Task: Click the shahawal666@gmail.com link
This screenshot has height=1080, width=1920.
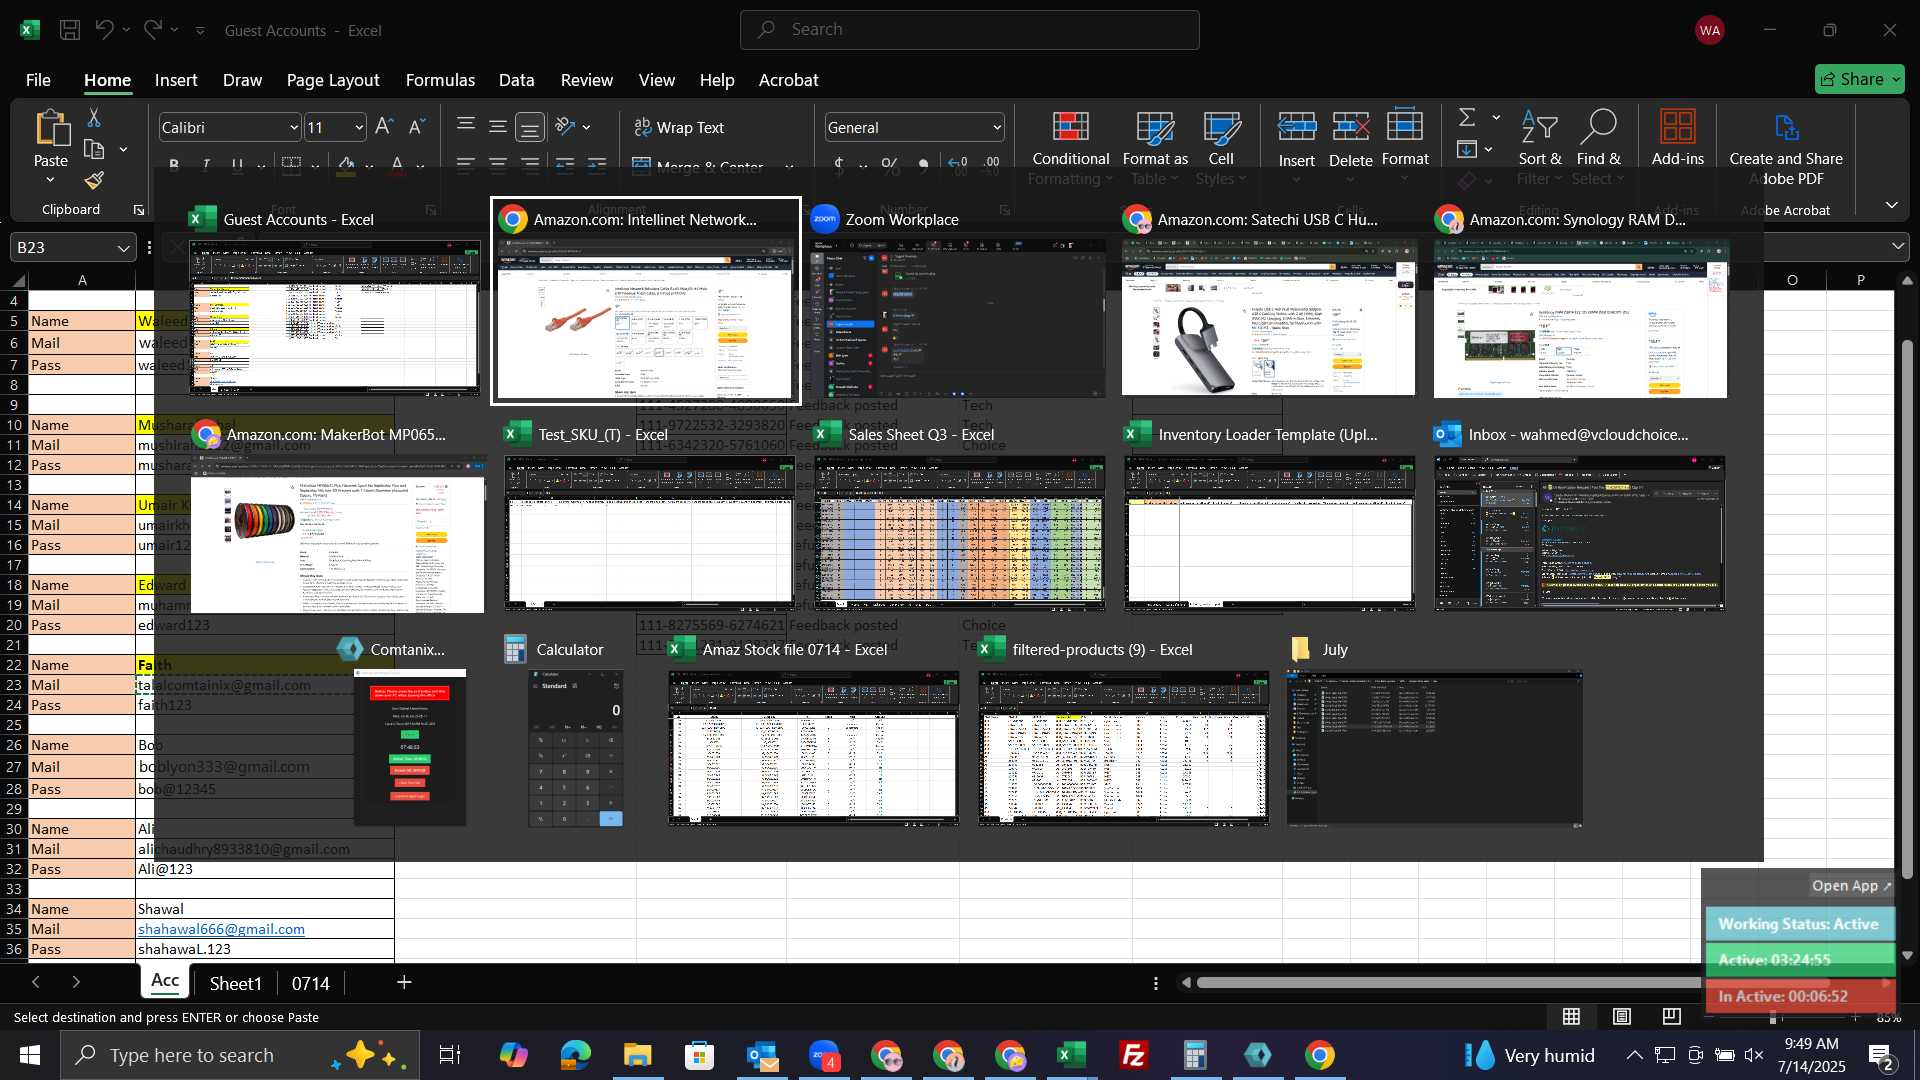Action: click(221, 929)
